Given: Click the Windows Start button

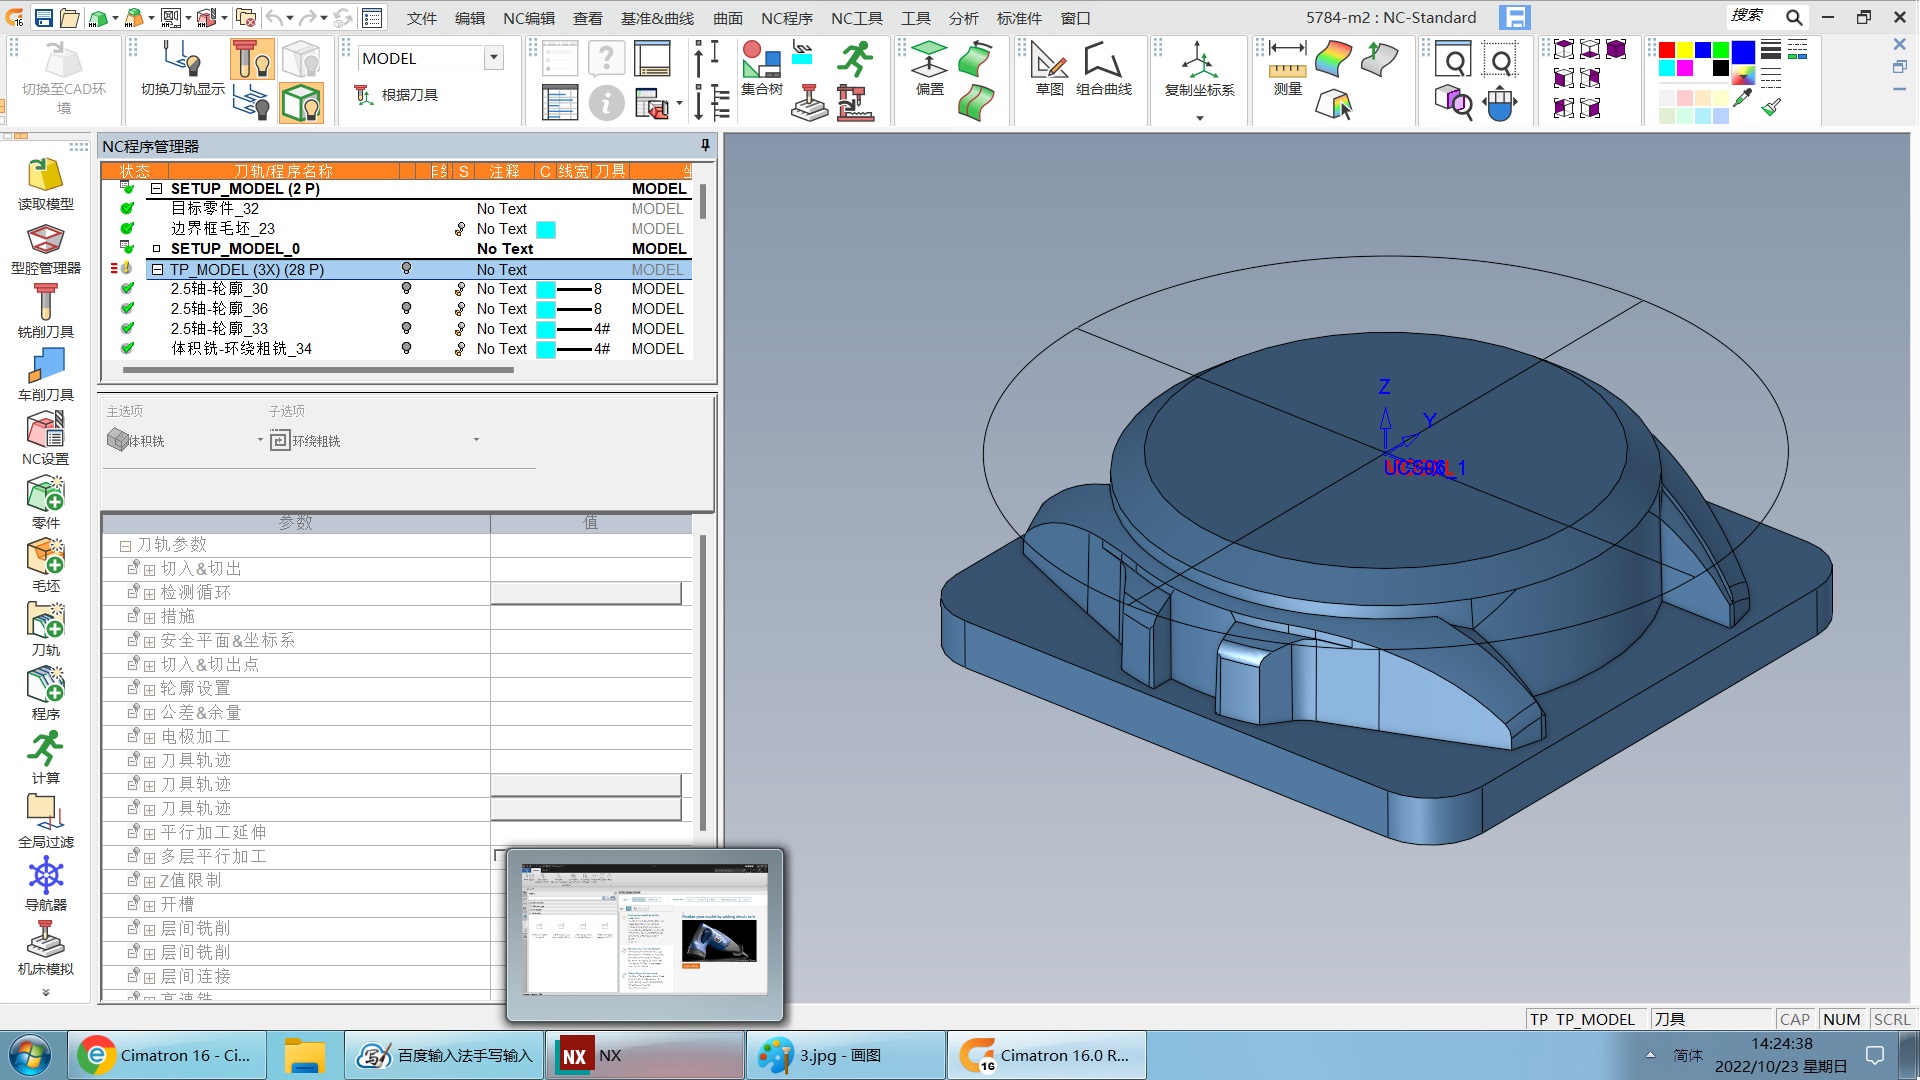Looking at the screenshot, I should [29, 1055].
